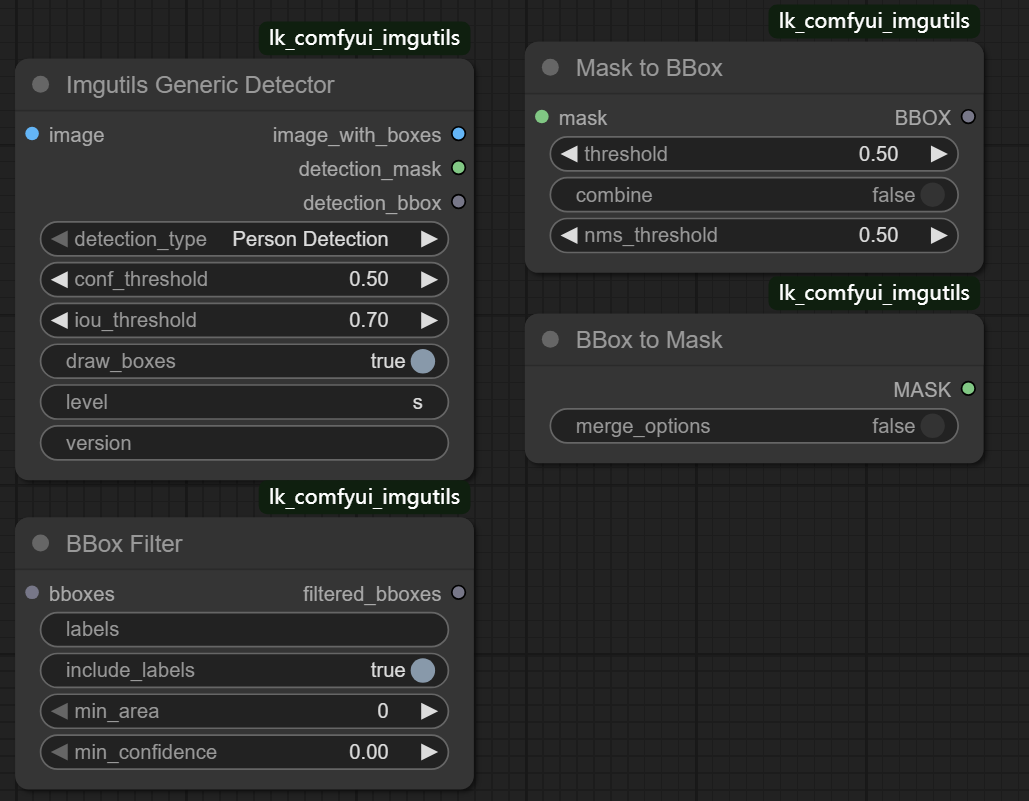This screenshot has width=1029, height=801.
Task: Decrease iou_threshold using the left arrow
Action: point(60,320)
